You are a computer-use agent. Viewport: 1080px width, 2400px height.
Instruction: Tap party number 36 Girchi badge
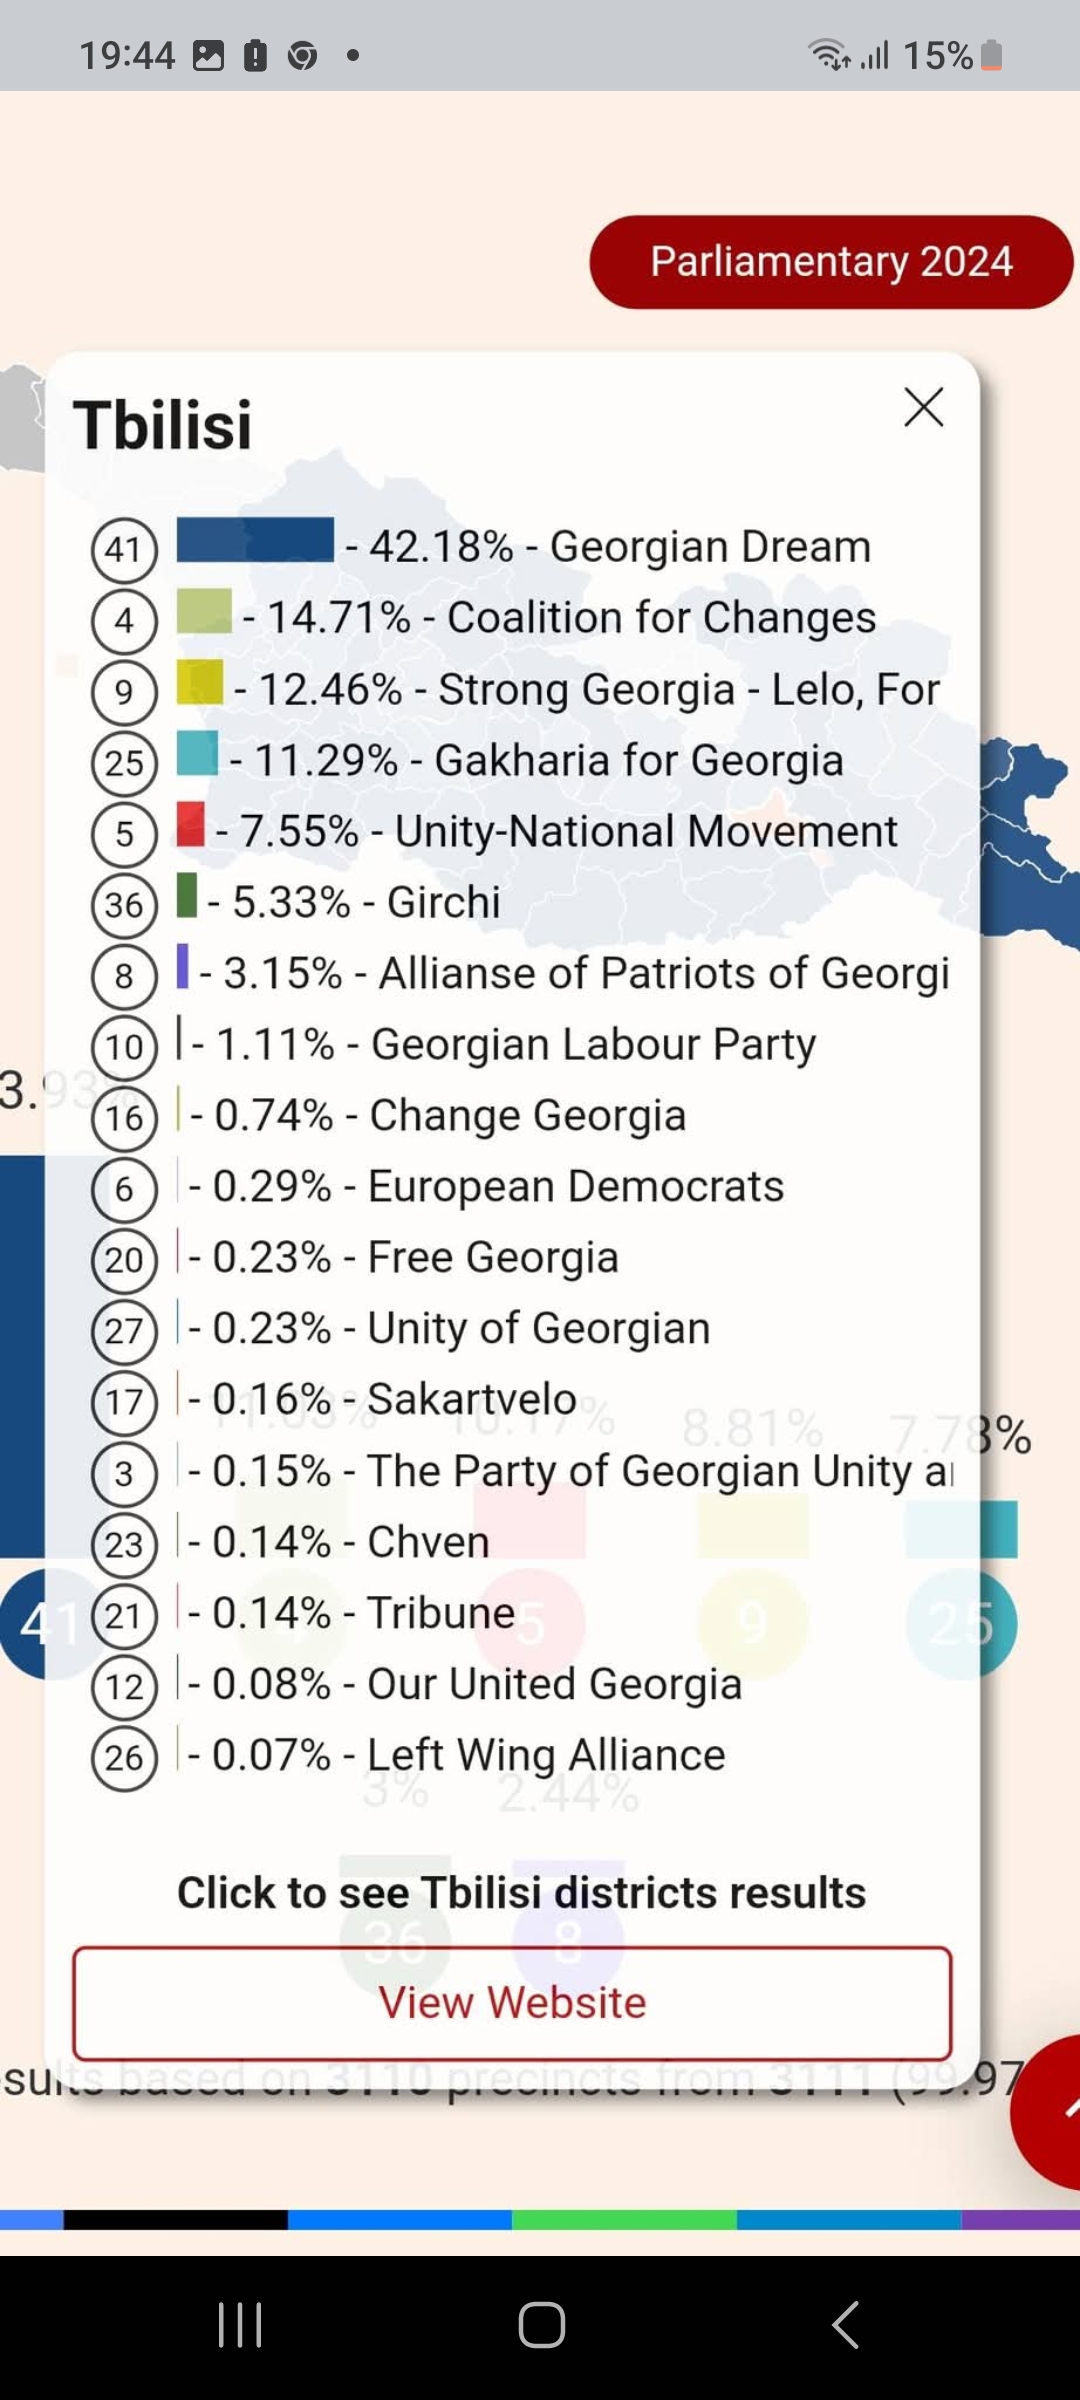124,905
